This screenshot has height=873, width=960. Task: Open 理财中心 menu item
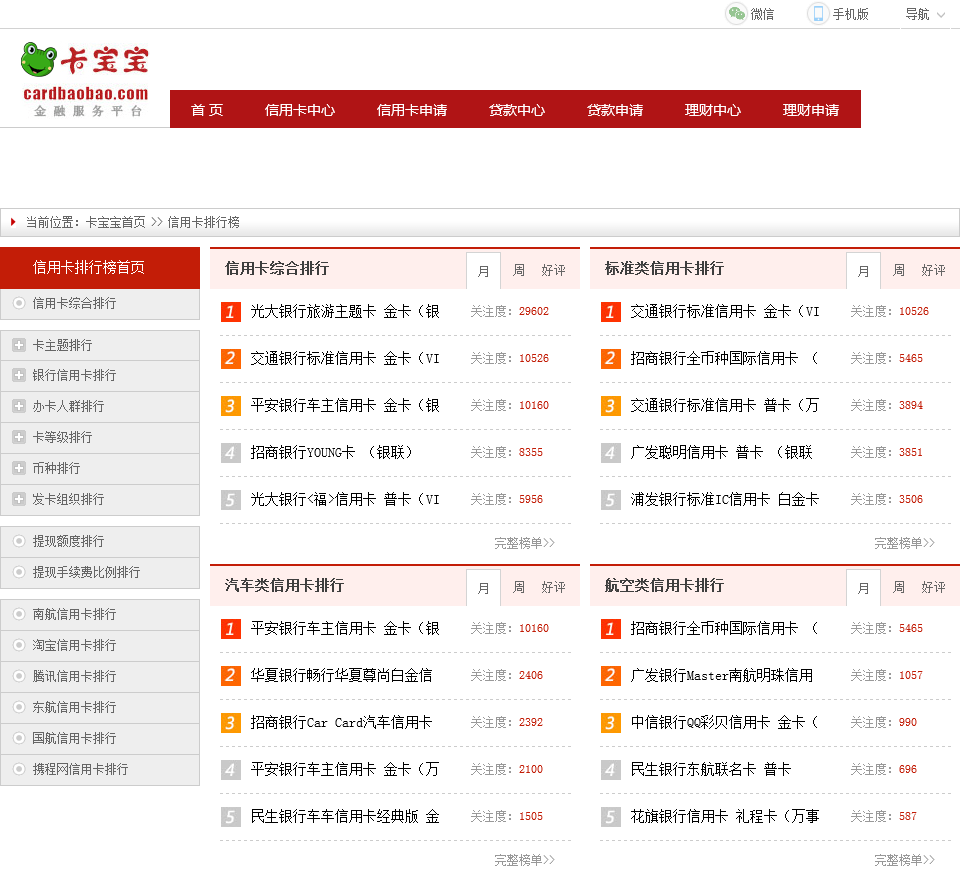point(713,110)
